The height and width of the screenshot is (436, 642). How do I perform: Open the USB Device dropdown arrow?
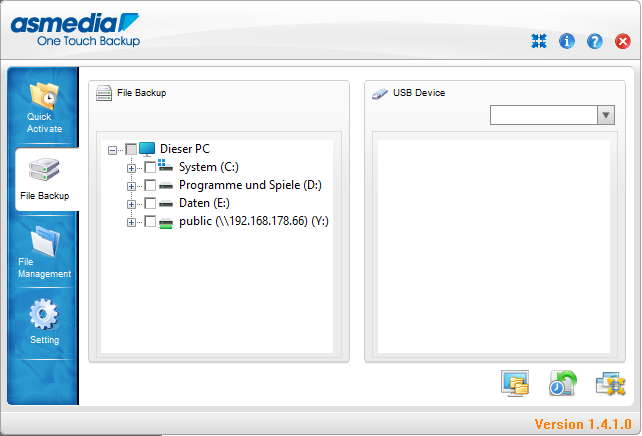pos(606,115)
